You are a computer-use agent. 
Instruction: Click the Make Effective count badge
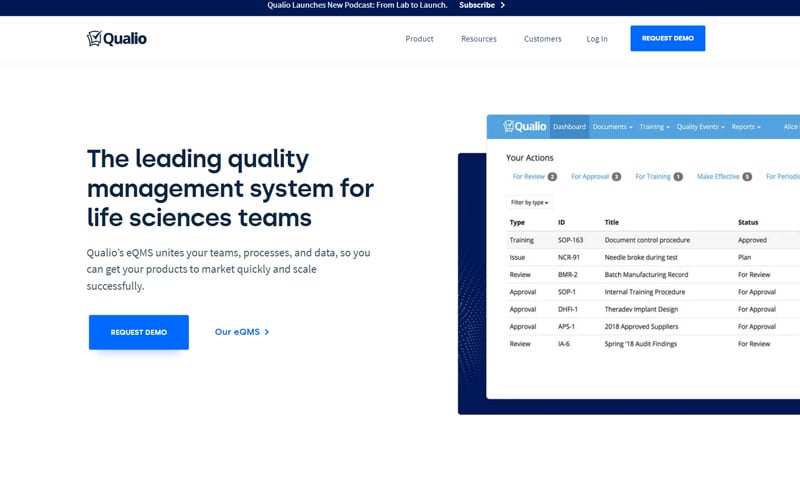(x=747, y=177)
